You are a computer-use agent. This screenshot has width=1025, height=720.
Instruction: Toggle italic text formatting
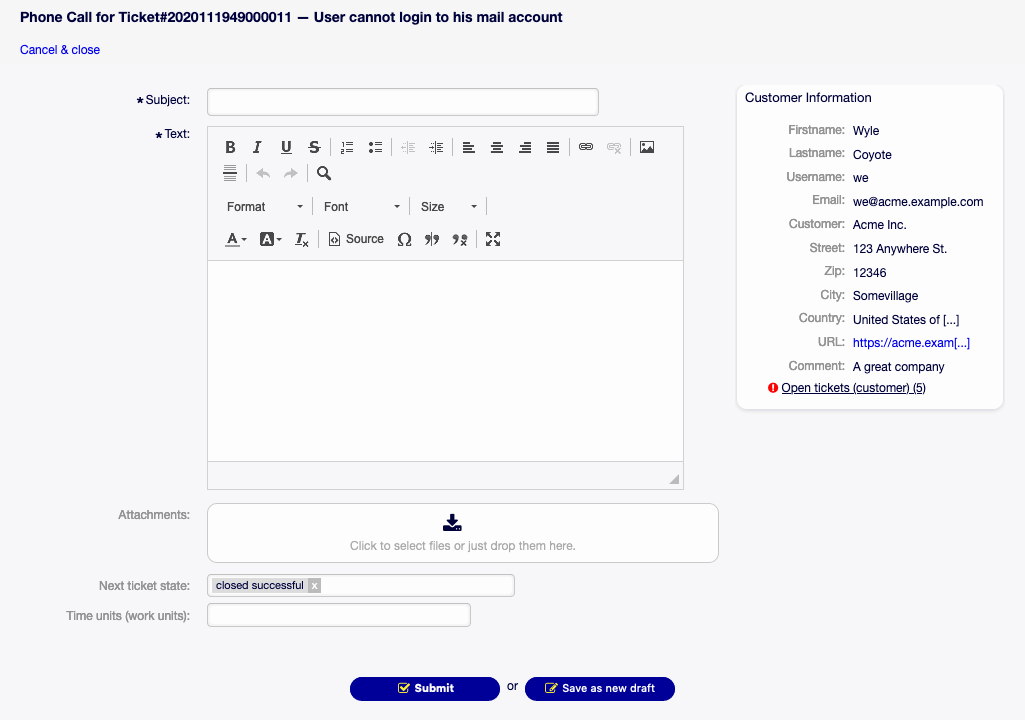257,147
